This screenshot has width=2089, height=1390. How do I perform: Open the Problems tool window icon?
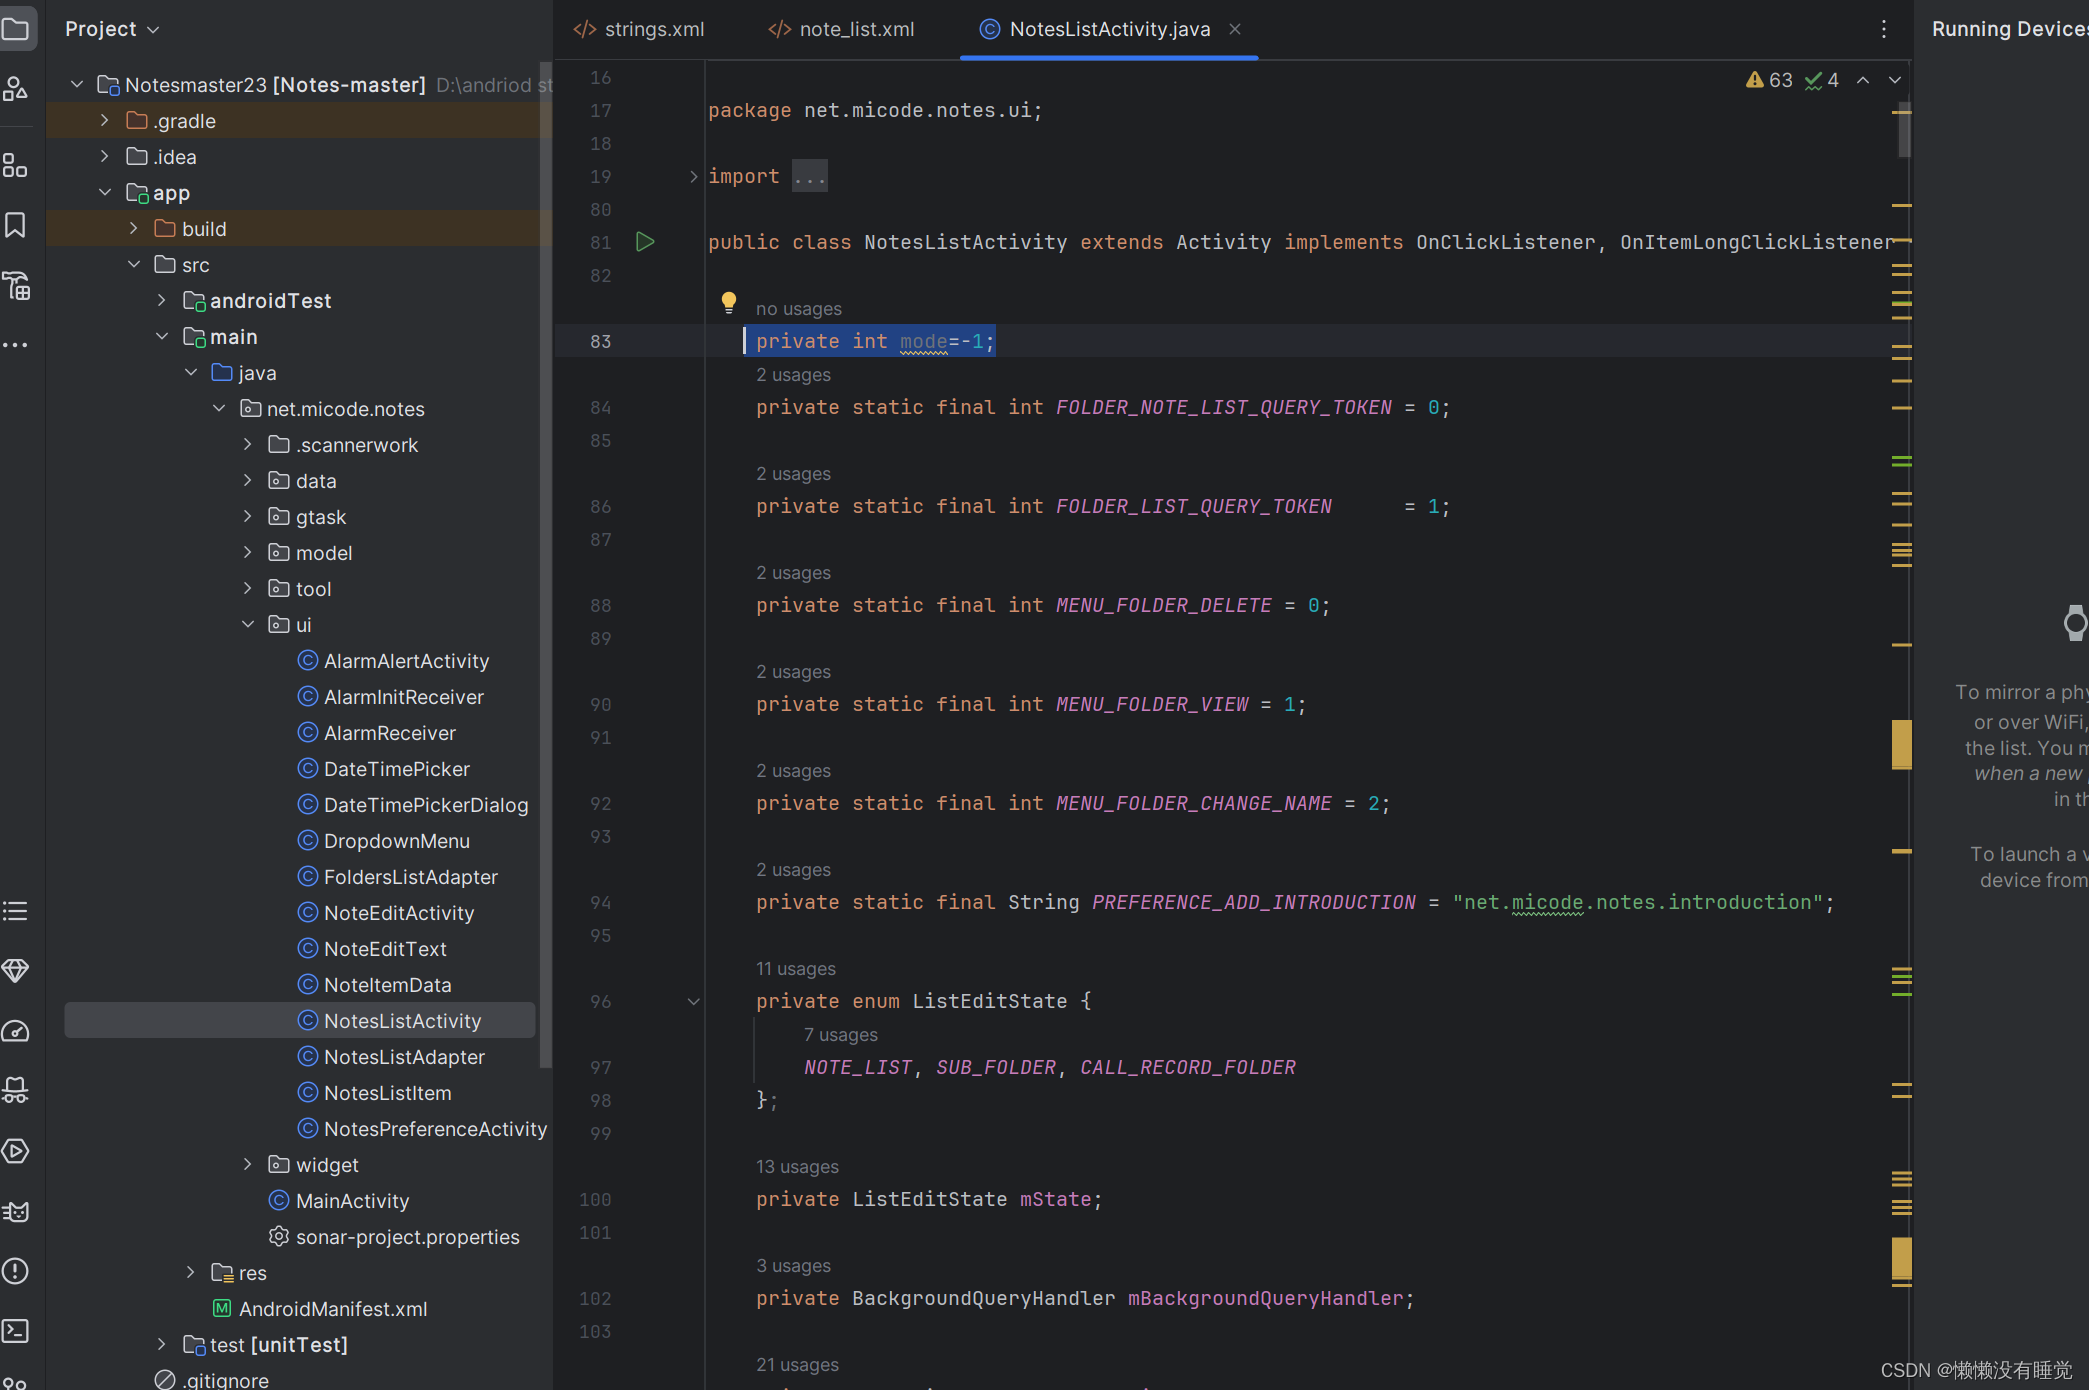15,1271
